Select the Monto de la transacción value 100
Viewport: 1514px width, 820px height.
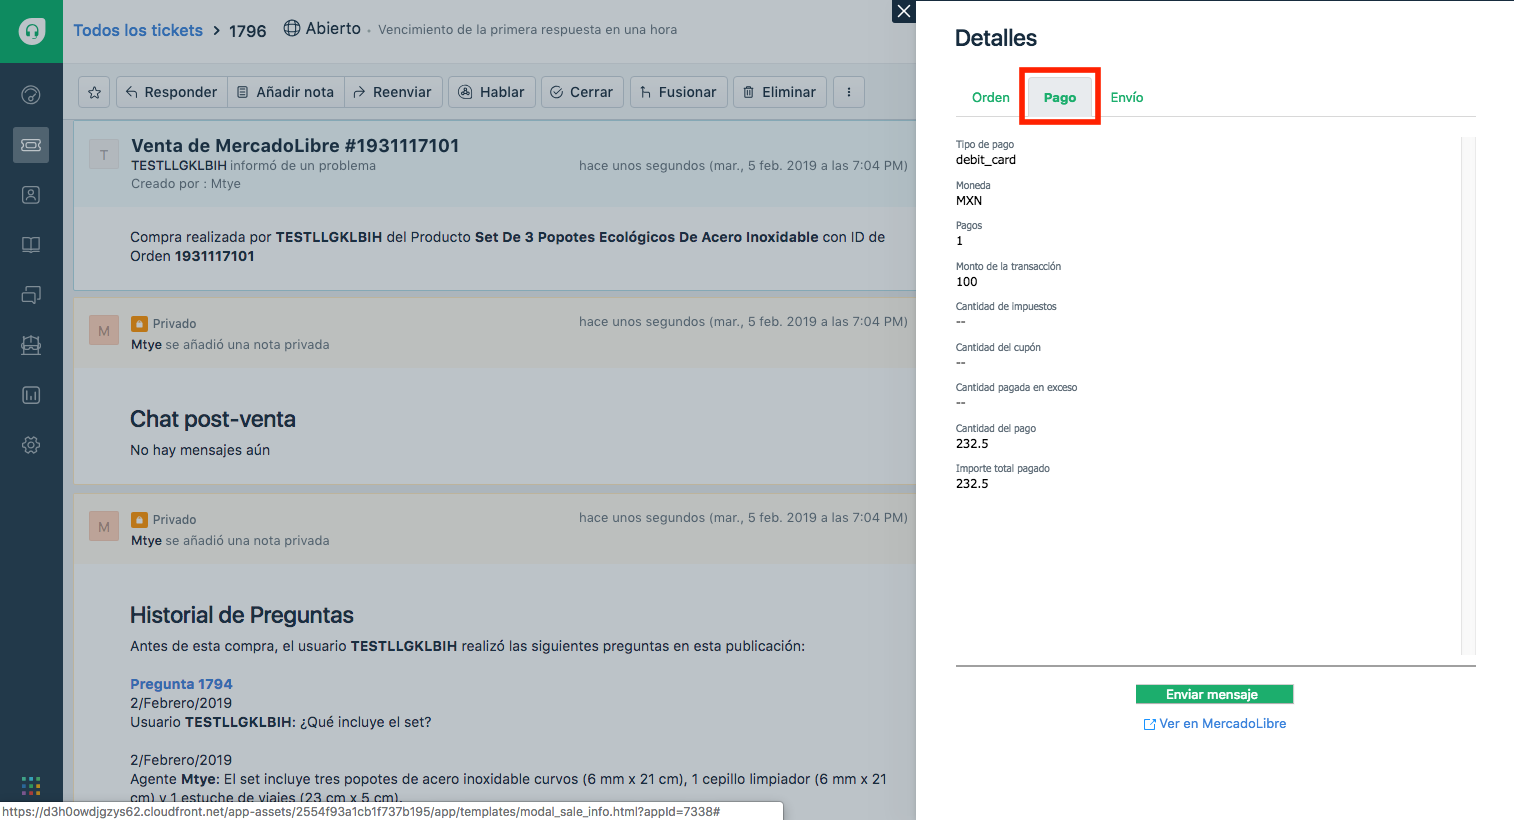tap(967, 282)
